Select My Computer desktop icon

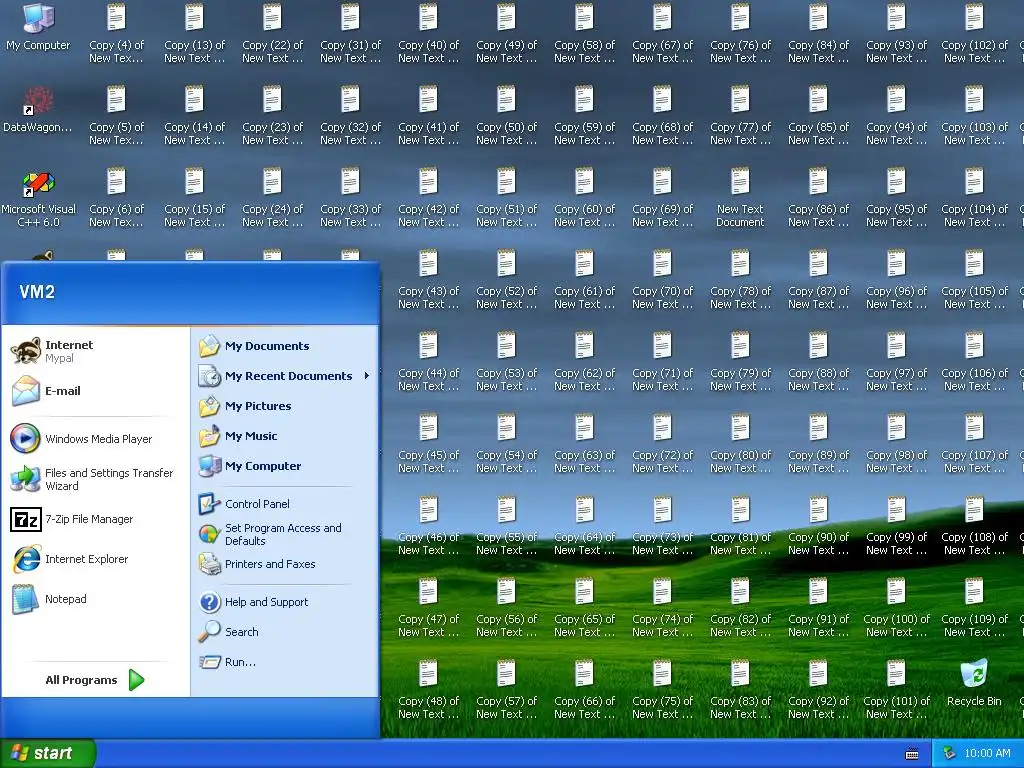38,27
